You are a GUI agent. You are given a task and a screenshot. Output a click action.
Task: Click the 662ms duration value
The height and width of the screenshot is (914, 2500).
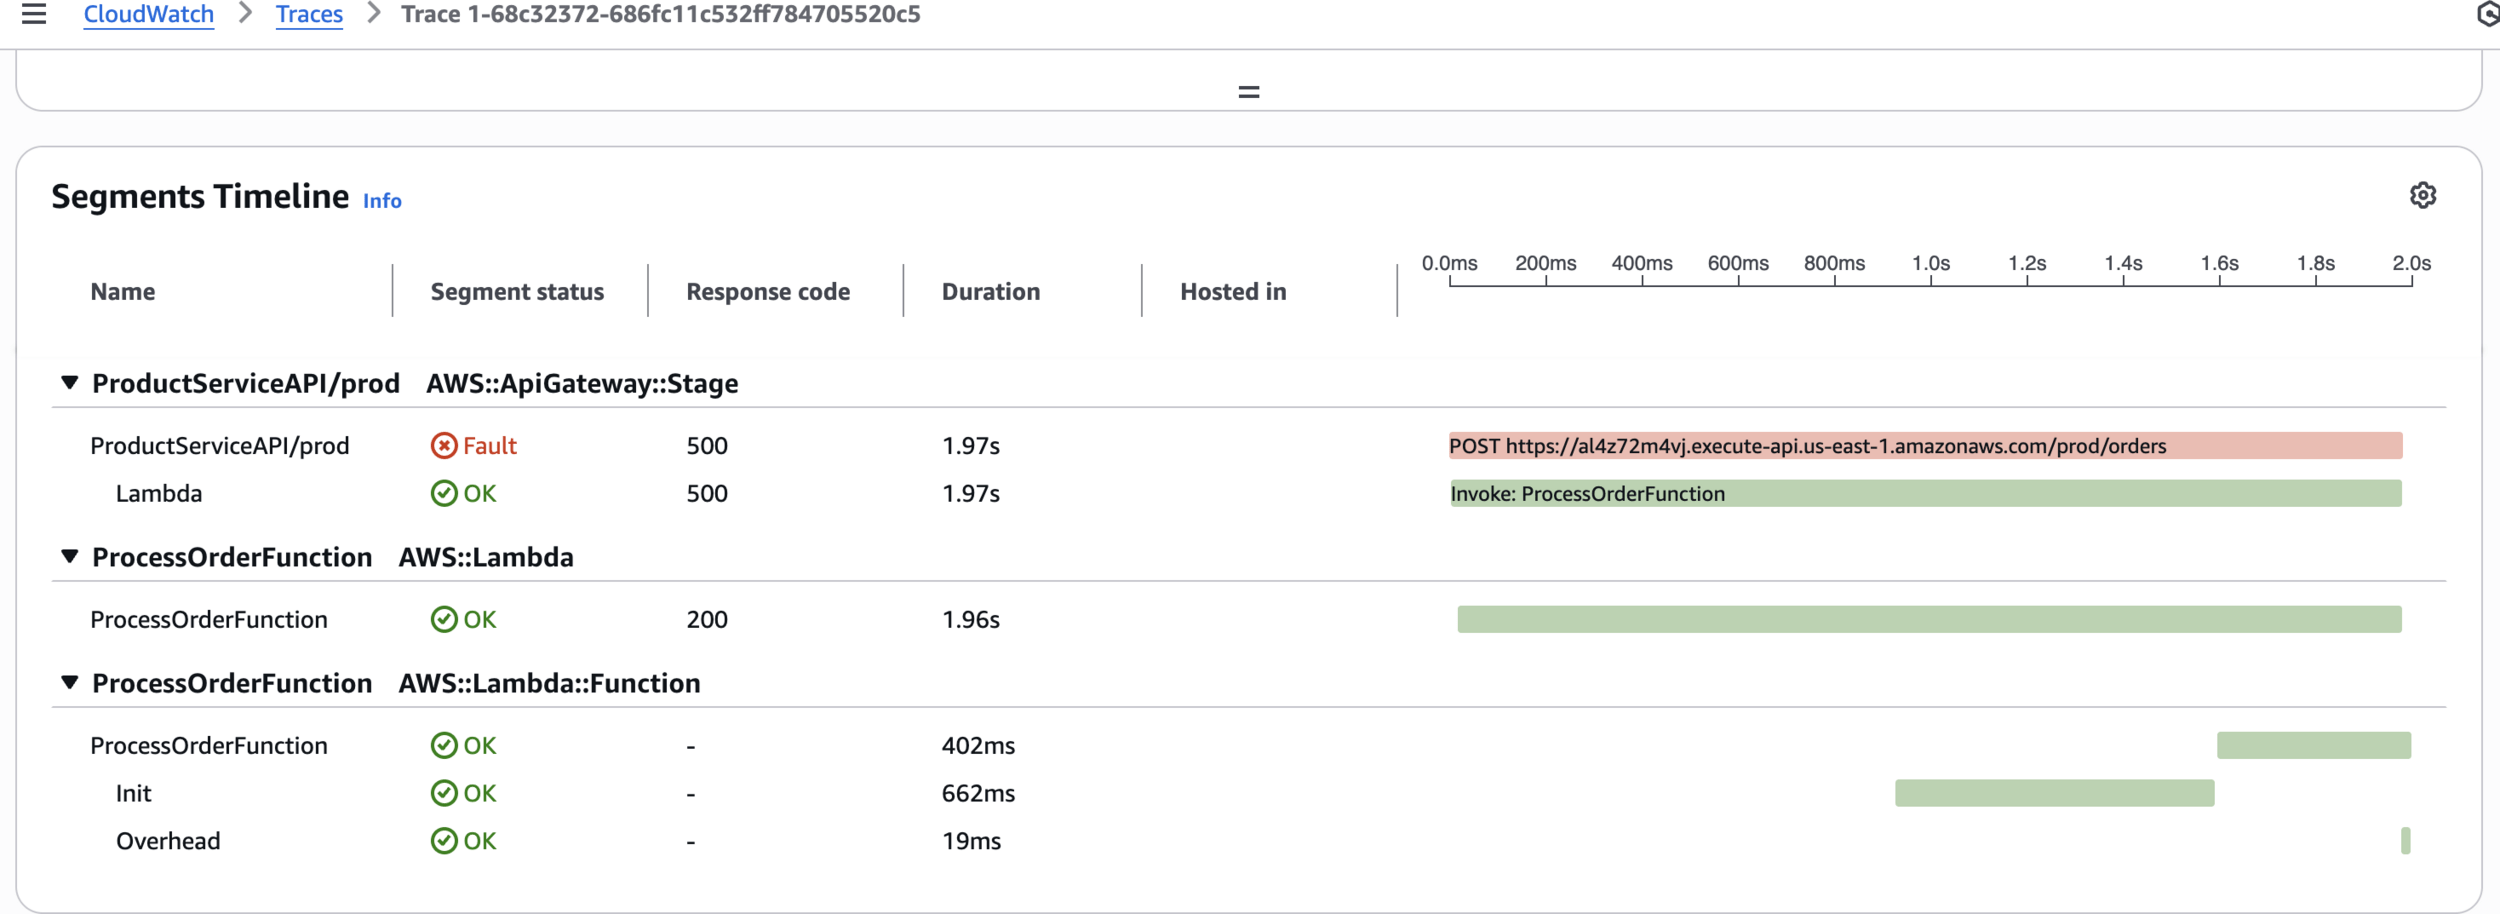978,793
